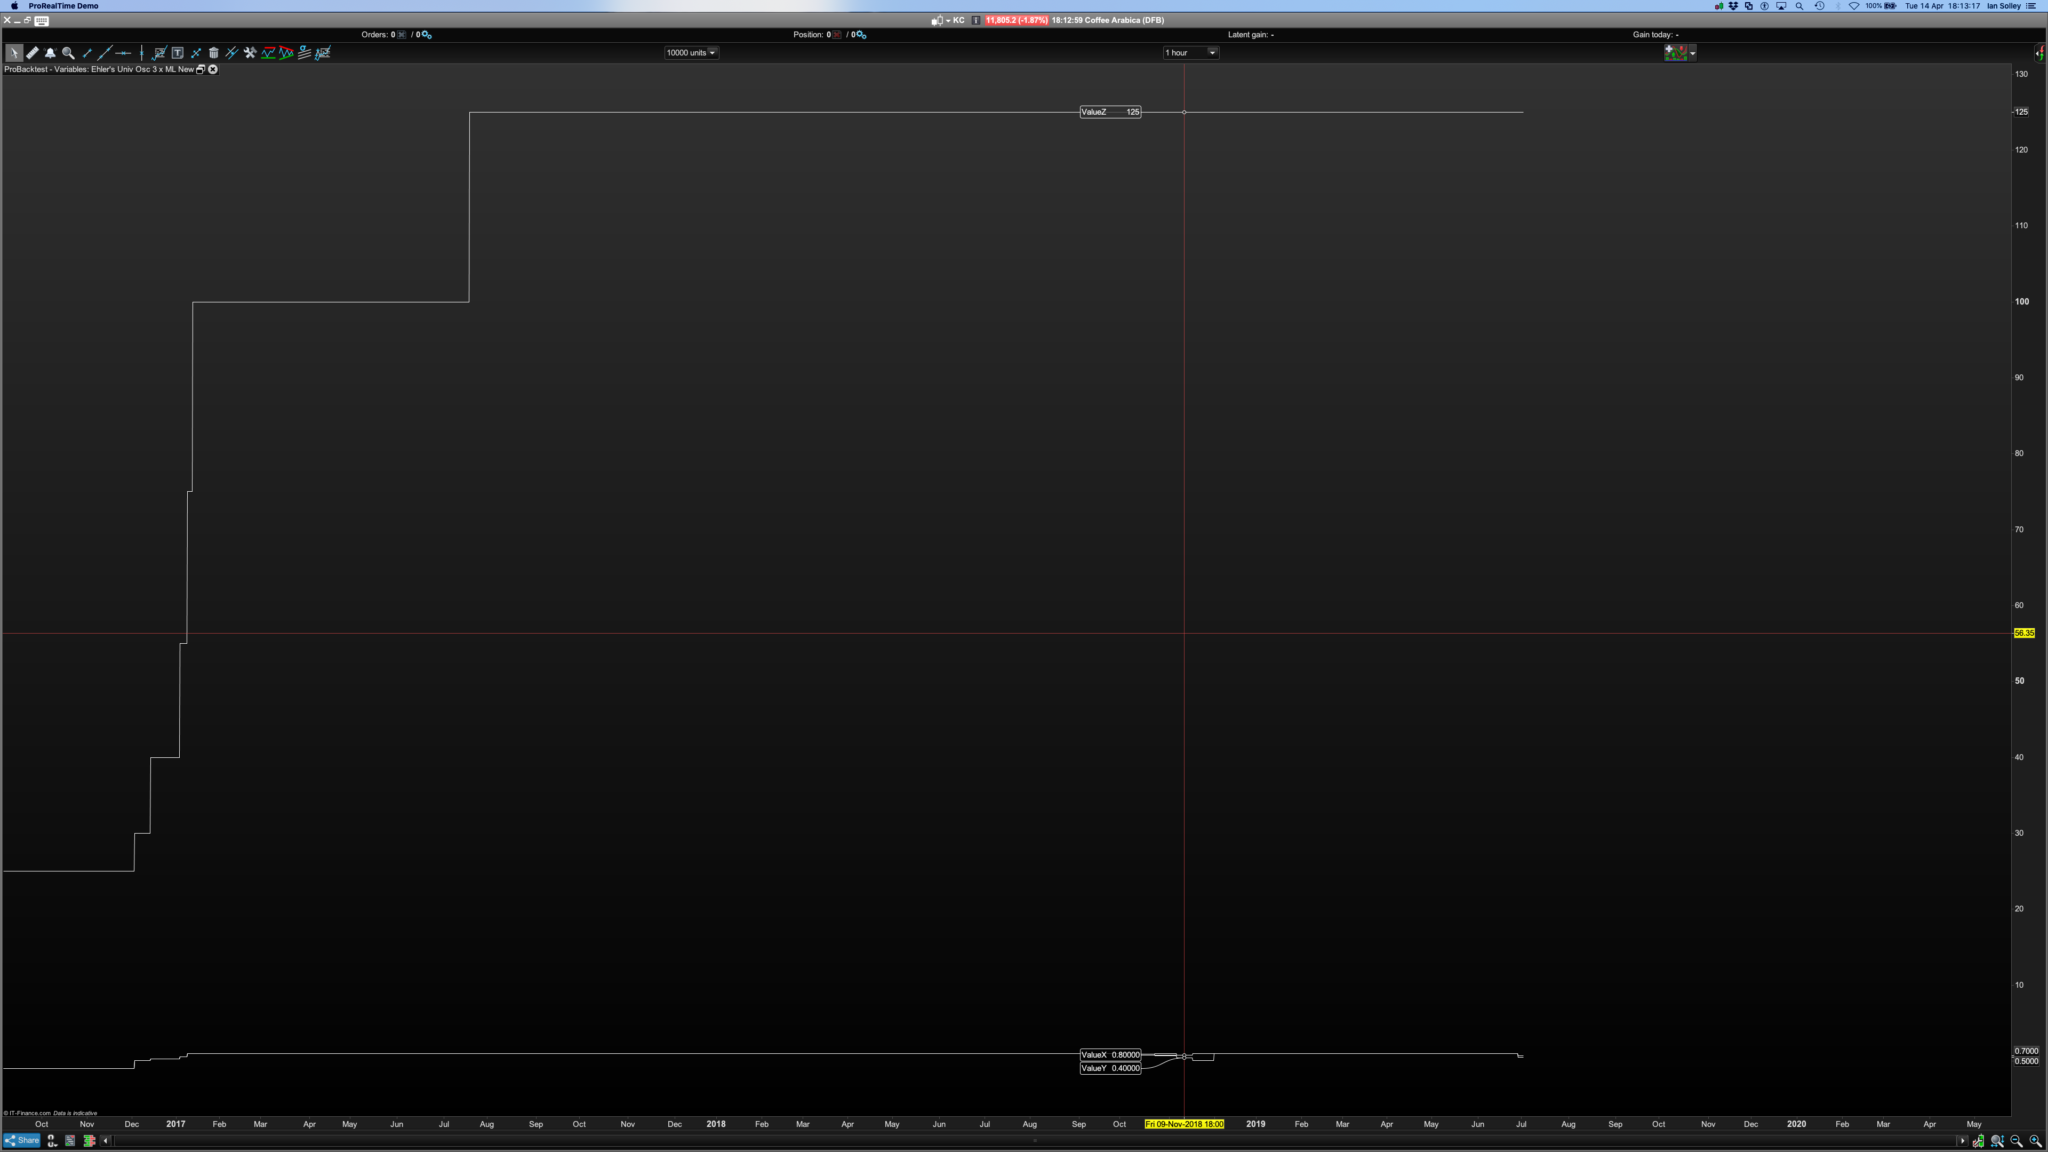Screen dimensions: 2048x1152
Task: Select the magnifier zoom tool
Action: coord(68,53)
